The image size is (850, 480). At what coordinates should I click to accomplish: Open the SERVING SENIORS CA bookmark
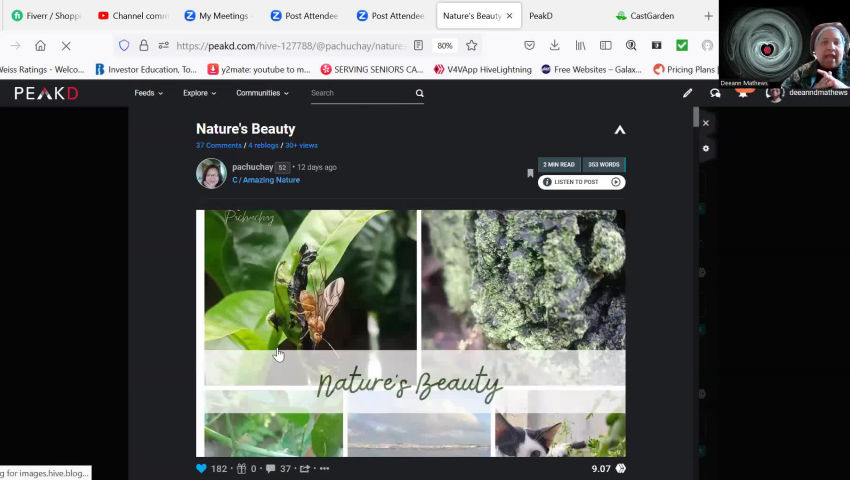(x=372, y=69)
